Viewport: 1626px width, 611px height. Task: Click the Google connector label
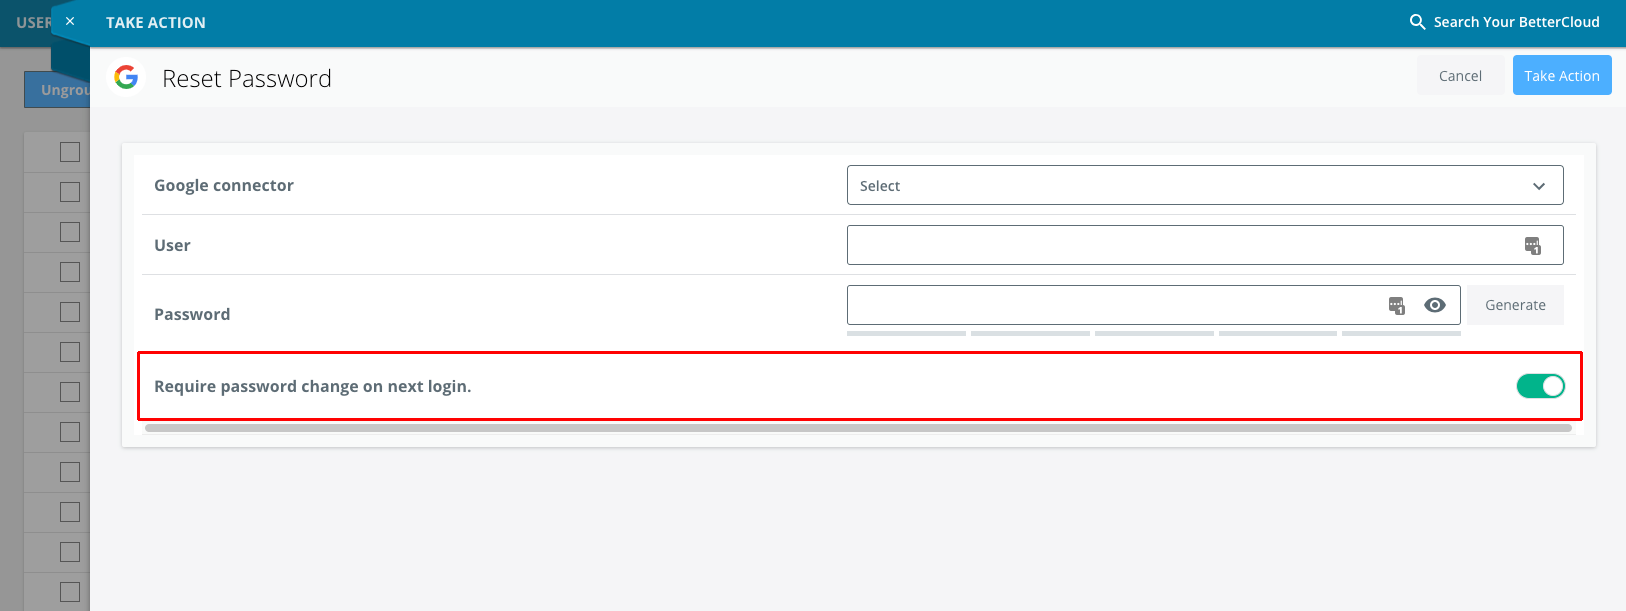224,185
